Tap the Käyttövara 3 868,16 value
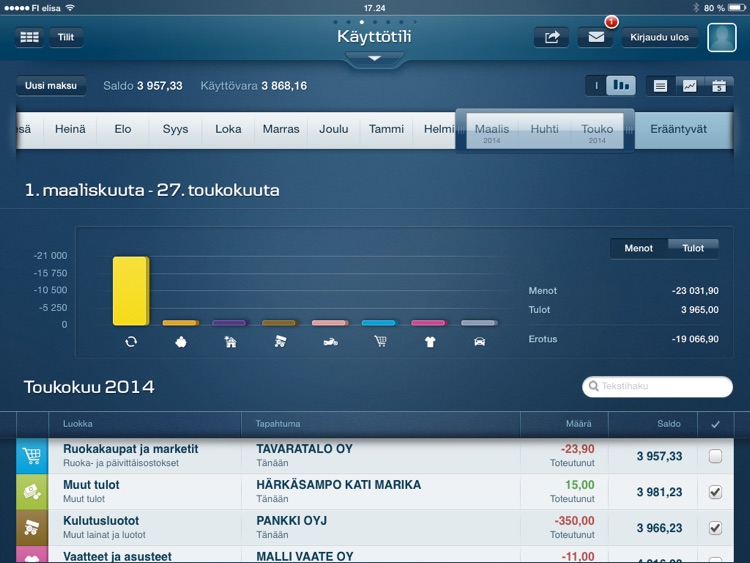Image resolution: width=750 pixels, height=563 pixels. [x=254, y=86]
